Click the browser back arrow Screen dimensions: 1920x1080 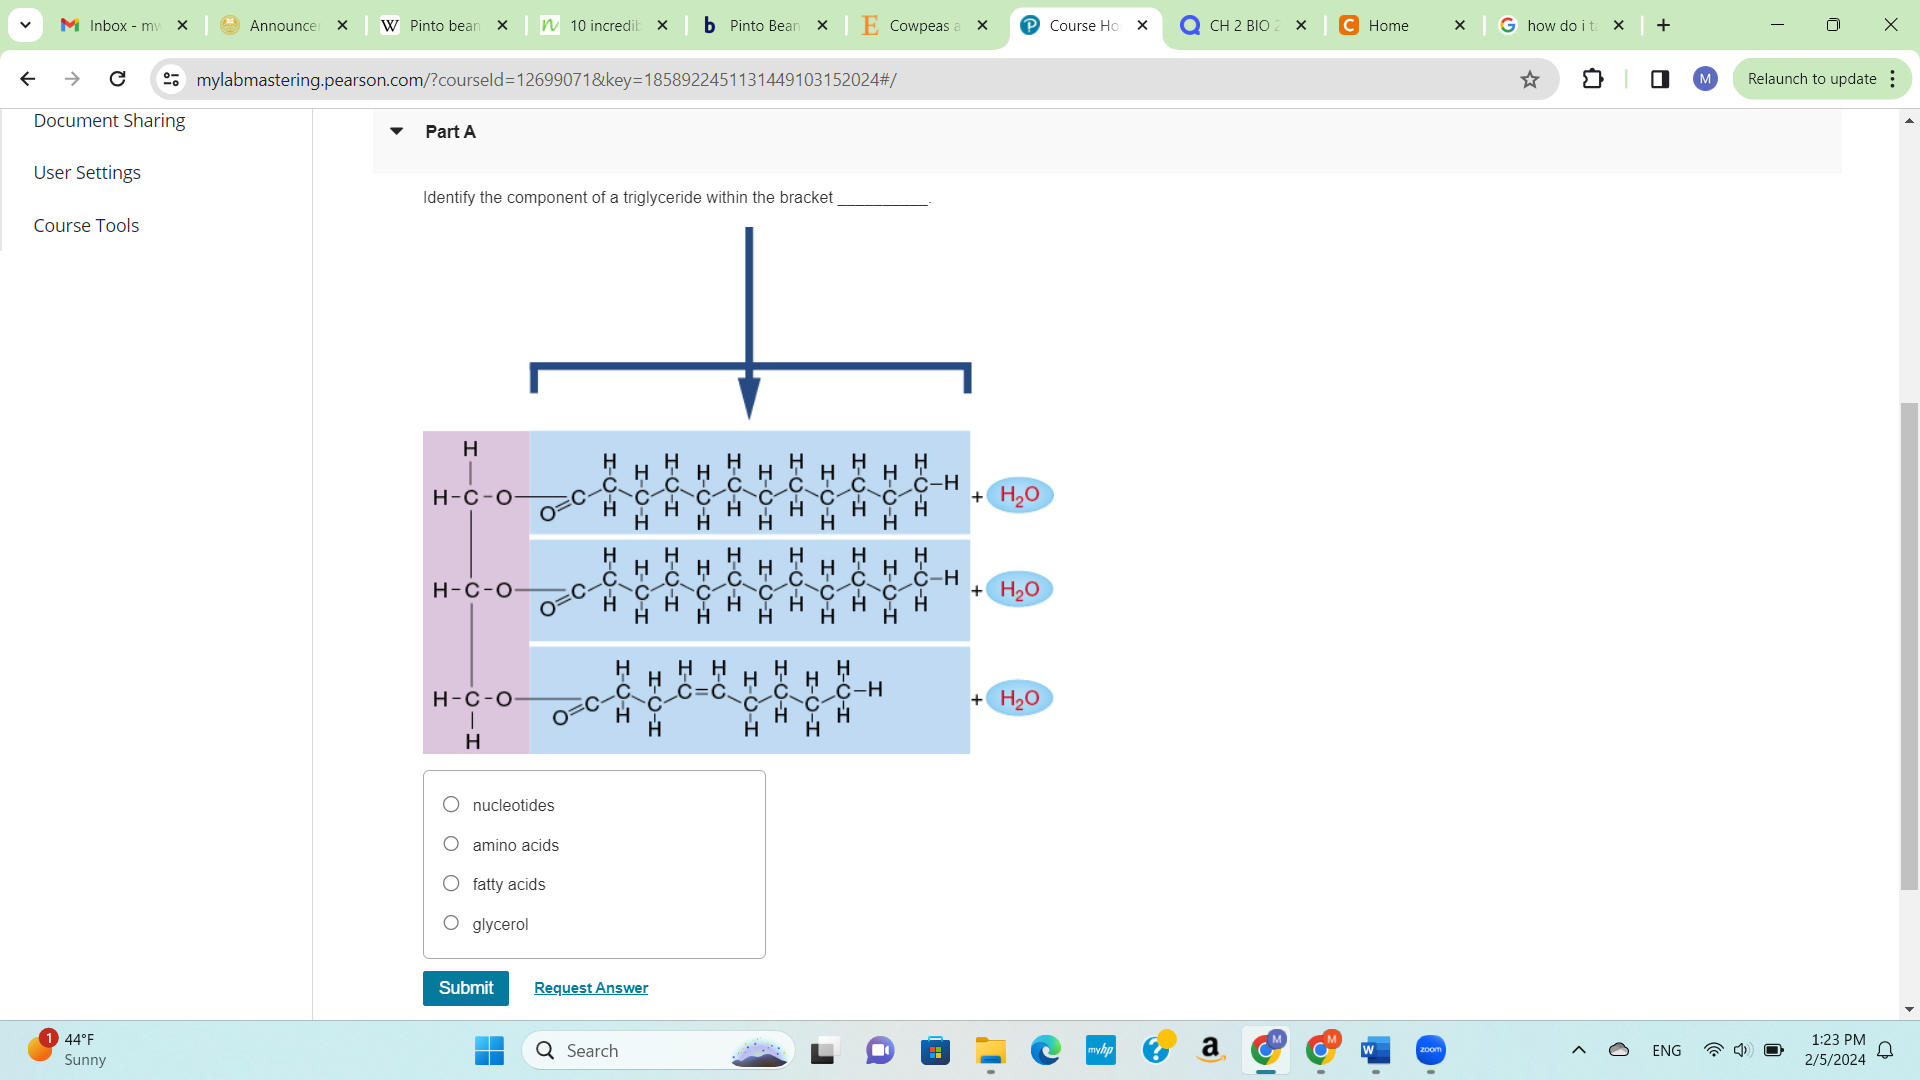pyautogui.click(x=27, y=78)
